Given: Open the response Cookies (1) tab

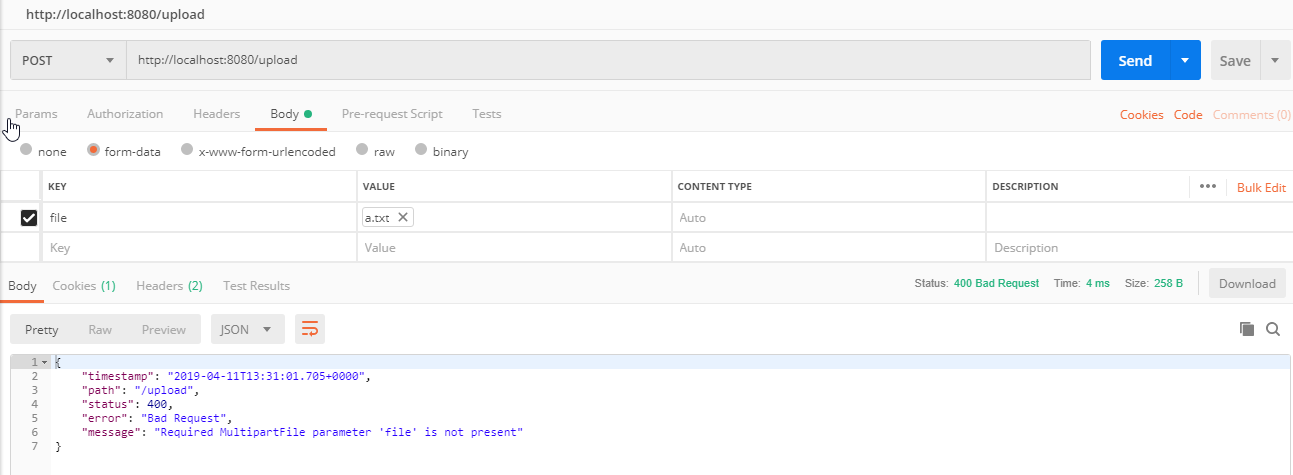Looking at the screenshot, I should pos(84,285).
